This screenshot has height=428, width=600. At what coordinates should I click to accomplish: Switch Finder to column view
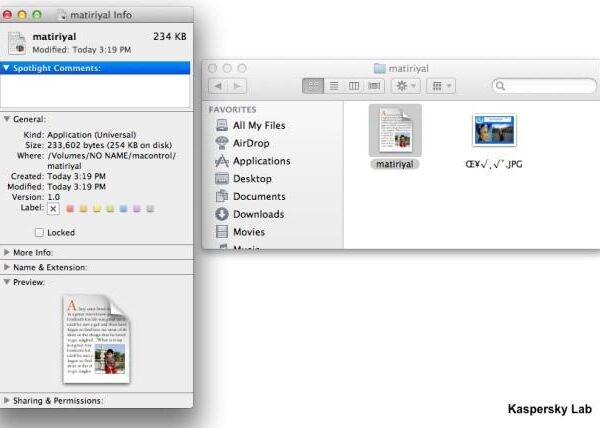point(354,87)
